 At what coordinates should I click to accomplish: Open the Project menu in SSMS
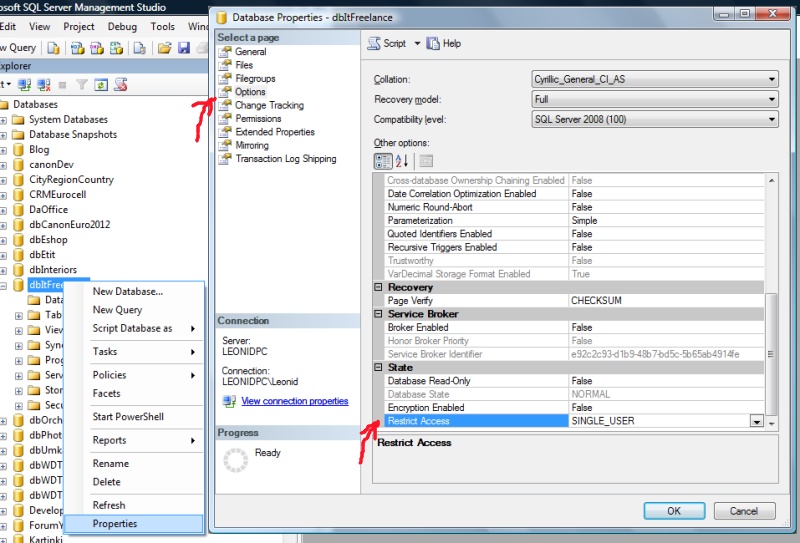coord(79,27)
